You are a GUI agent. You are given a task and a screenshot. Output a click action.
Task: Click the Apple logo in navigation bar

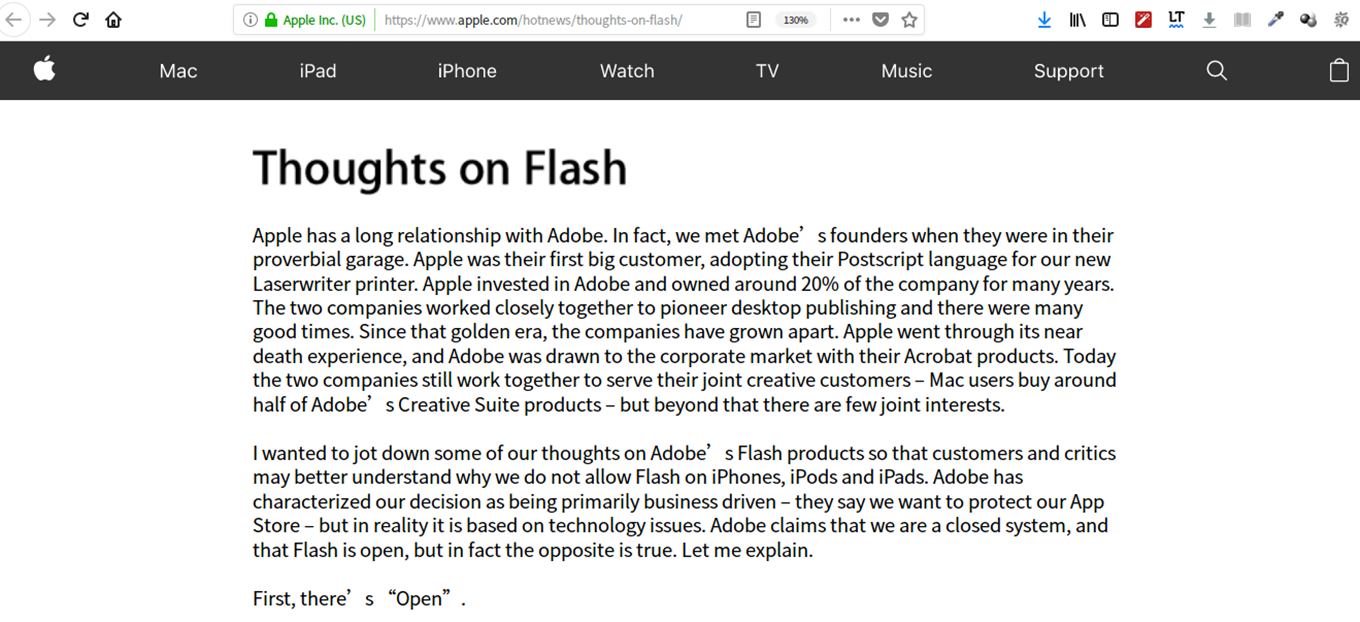point(44,69)
